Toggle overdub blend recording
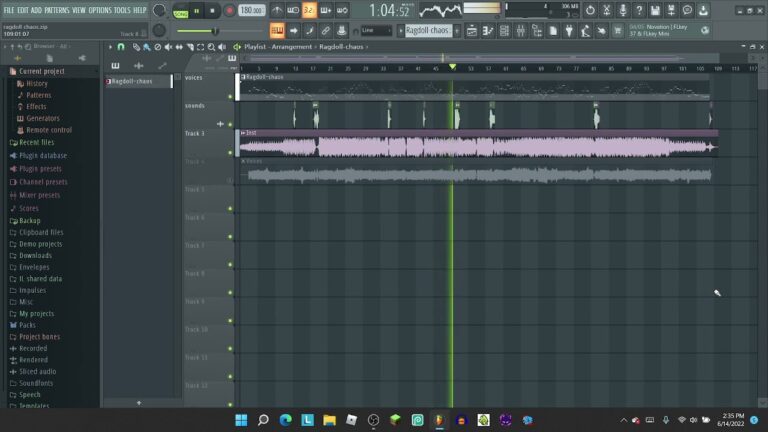The image size is (768, 432). click(326, 10)
